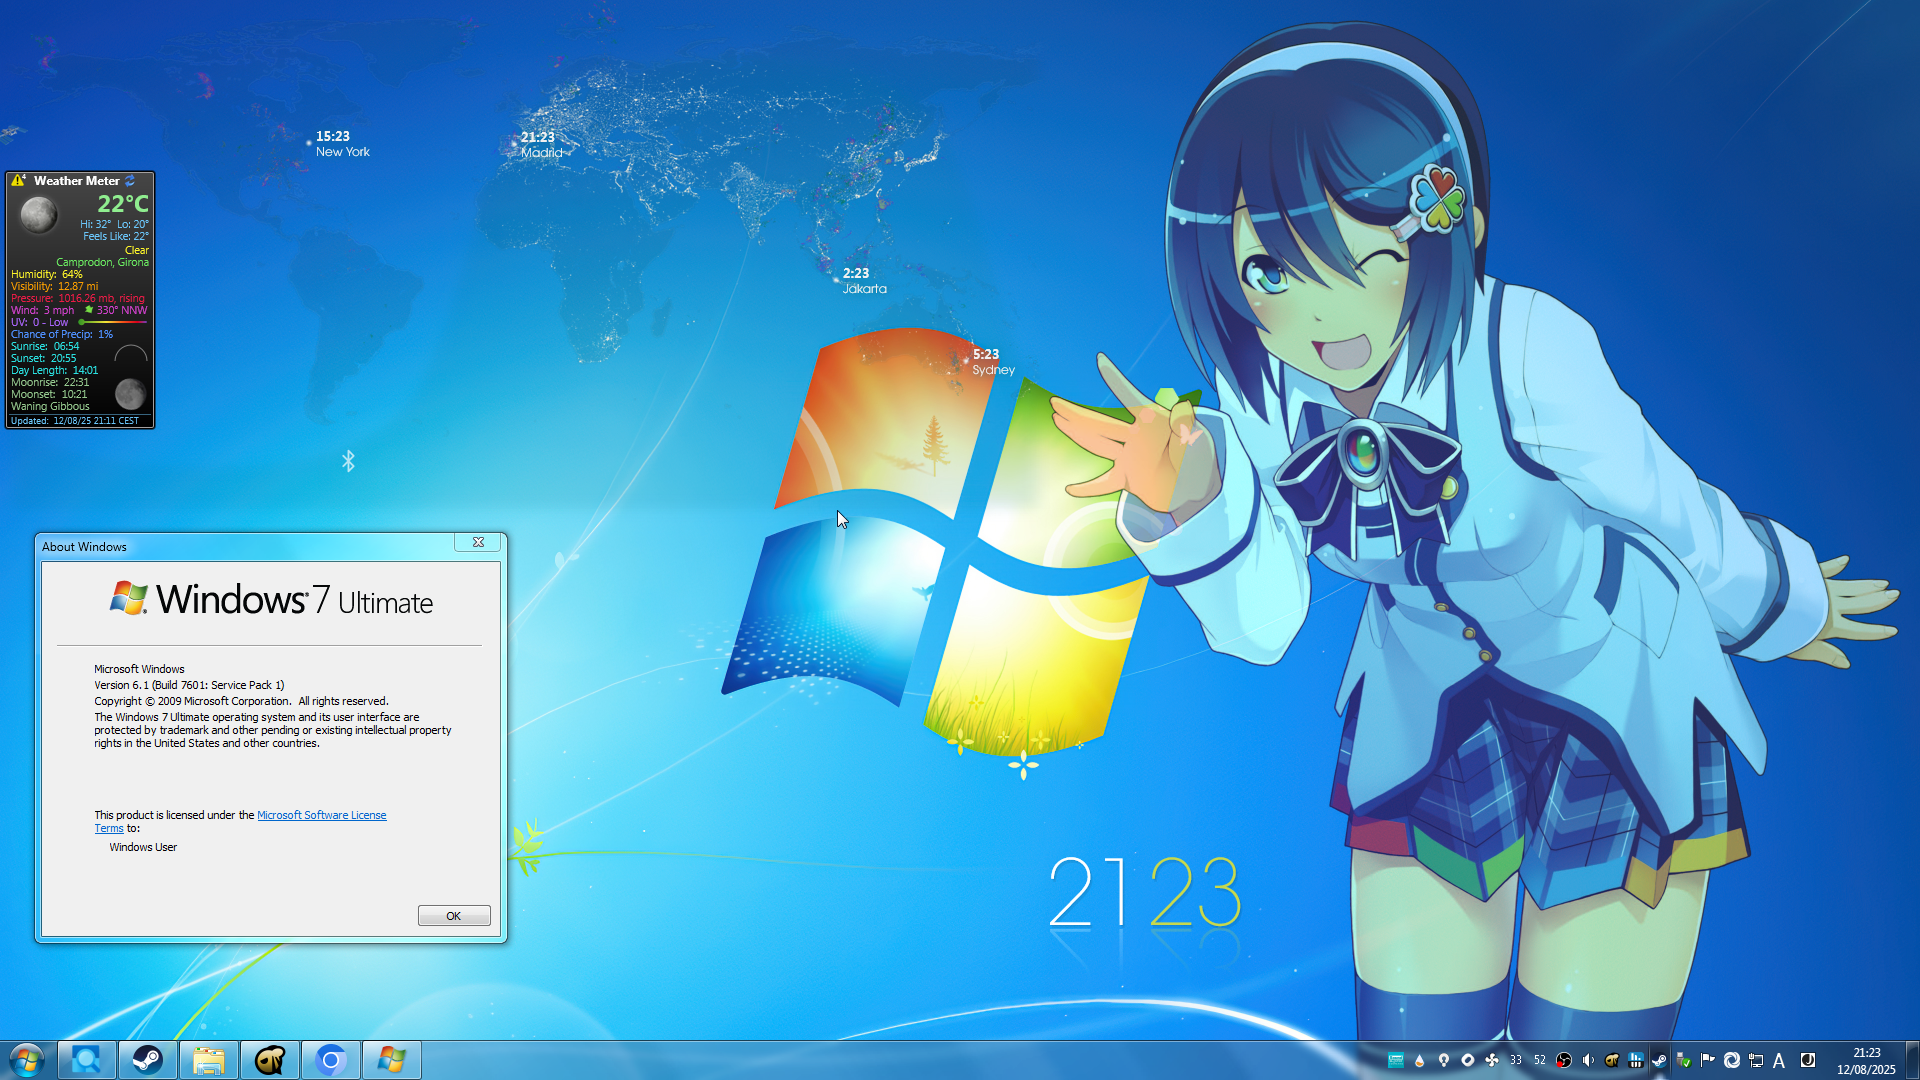Open the network connection tray icon
Screen dimensions: 1920x1080
point(1755,1060)
